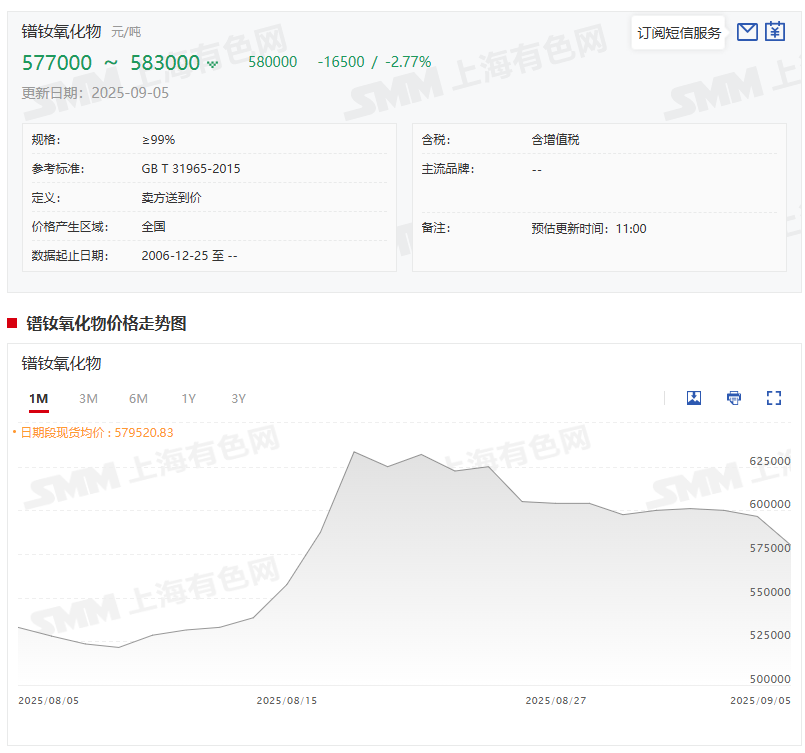805x753 pixels.
Task: Toggle the 日期段现货均价 legend line
Action: click(x=92, y=433)
